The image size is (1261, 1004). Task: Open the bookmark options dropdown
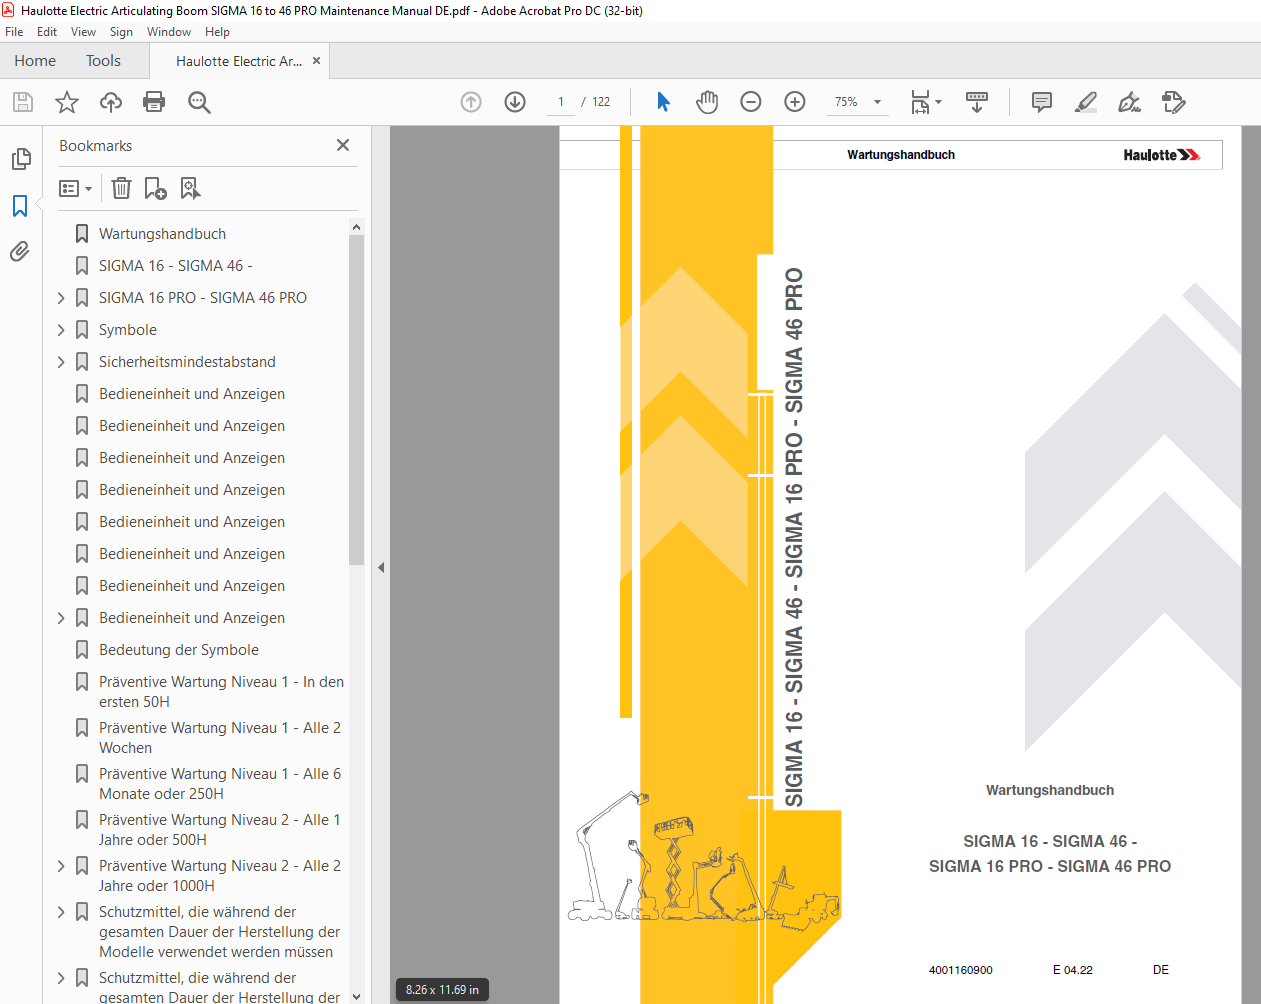(x=75, y=188)
